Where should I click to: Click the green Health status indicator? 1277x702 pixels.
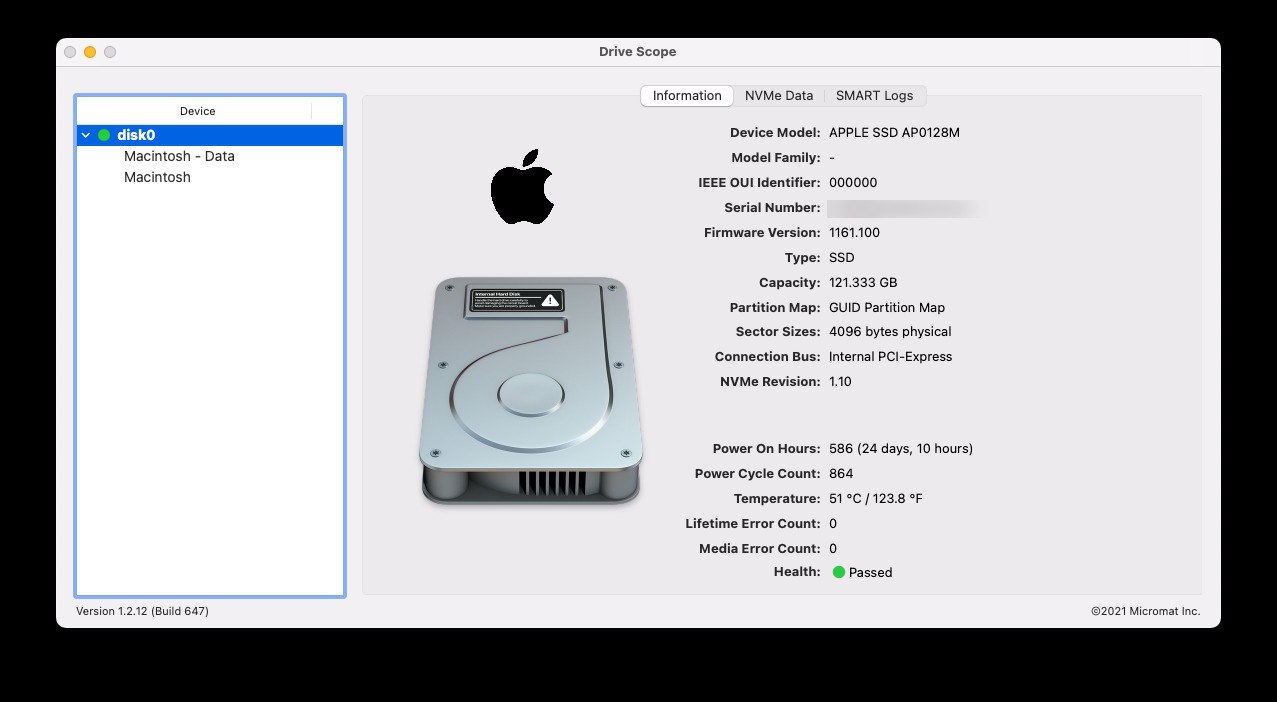point(839,572)
